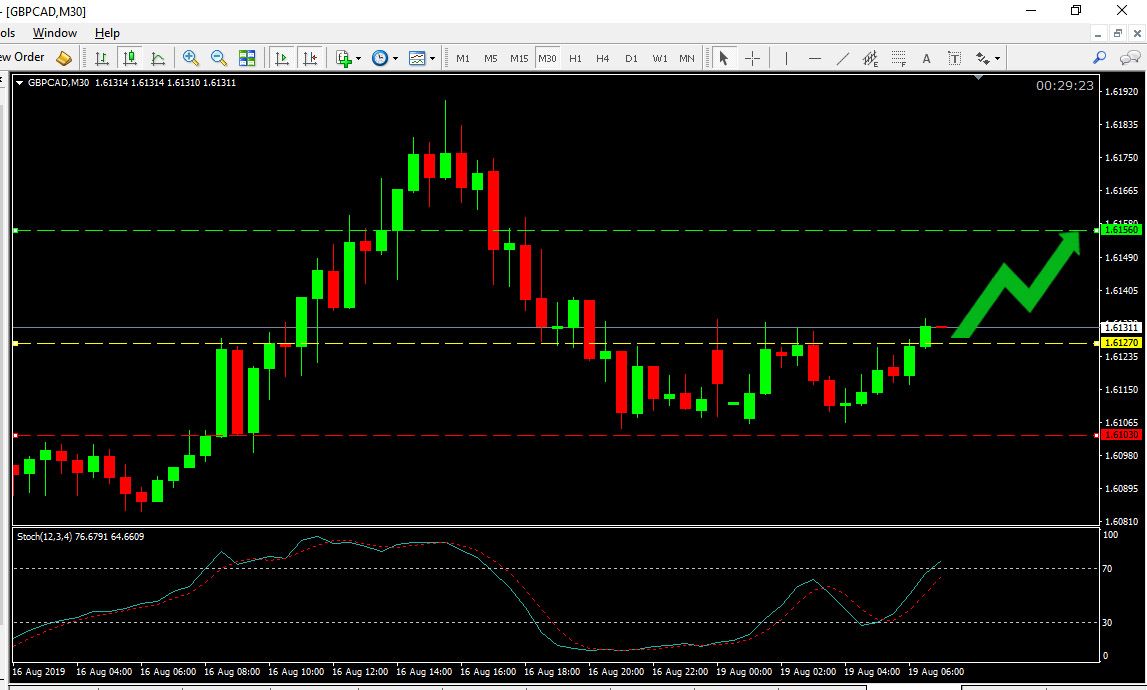Click the red 1.61030 price label
The image size is (1147, 690).
1121,435
